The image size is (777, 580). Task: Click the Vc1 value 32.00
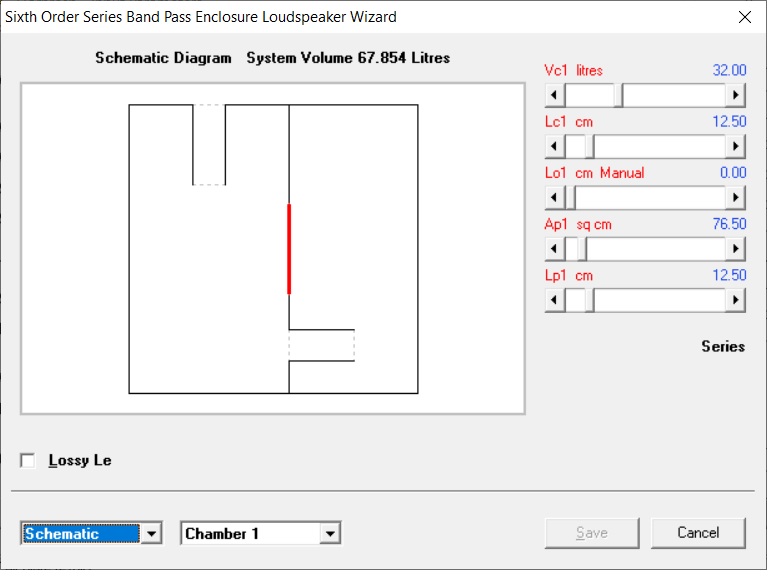pyautogui.click(x=729, y=70)
